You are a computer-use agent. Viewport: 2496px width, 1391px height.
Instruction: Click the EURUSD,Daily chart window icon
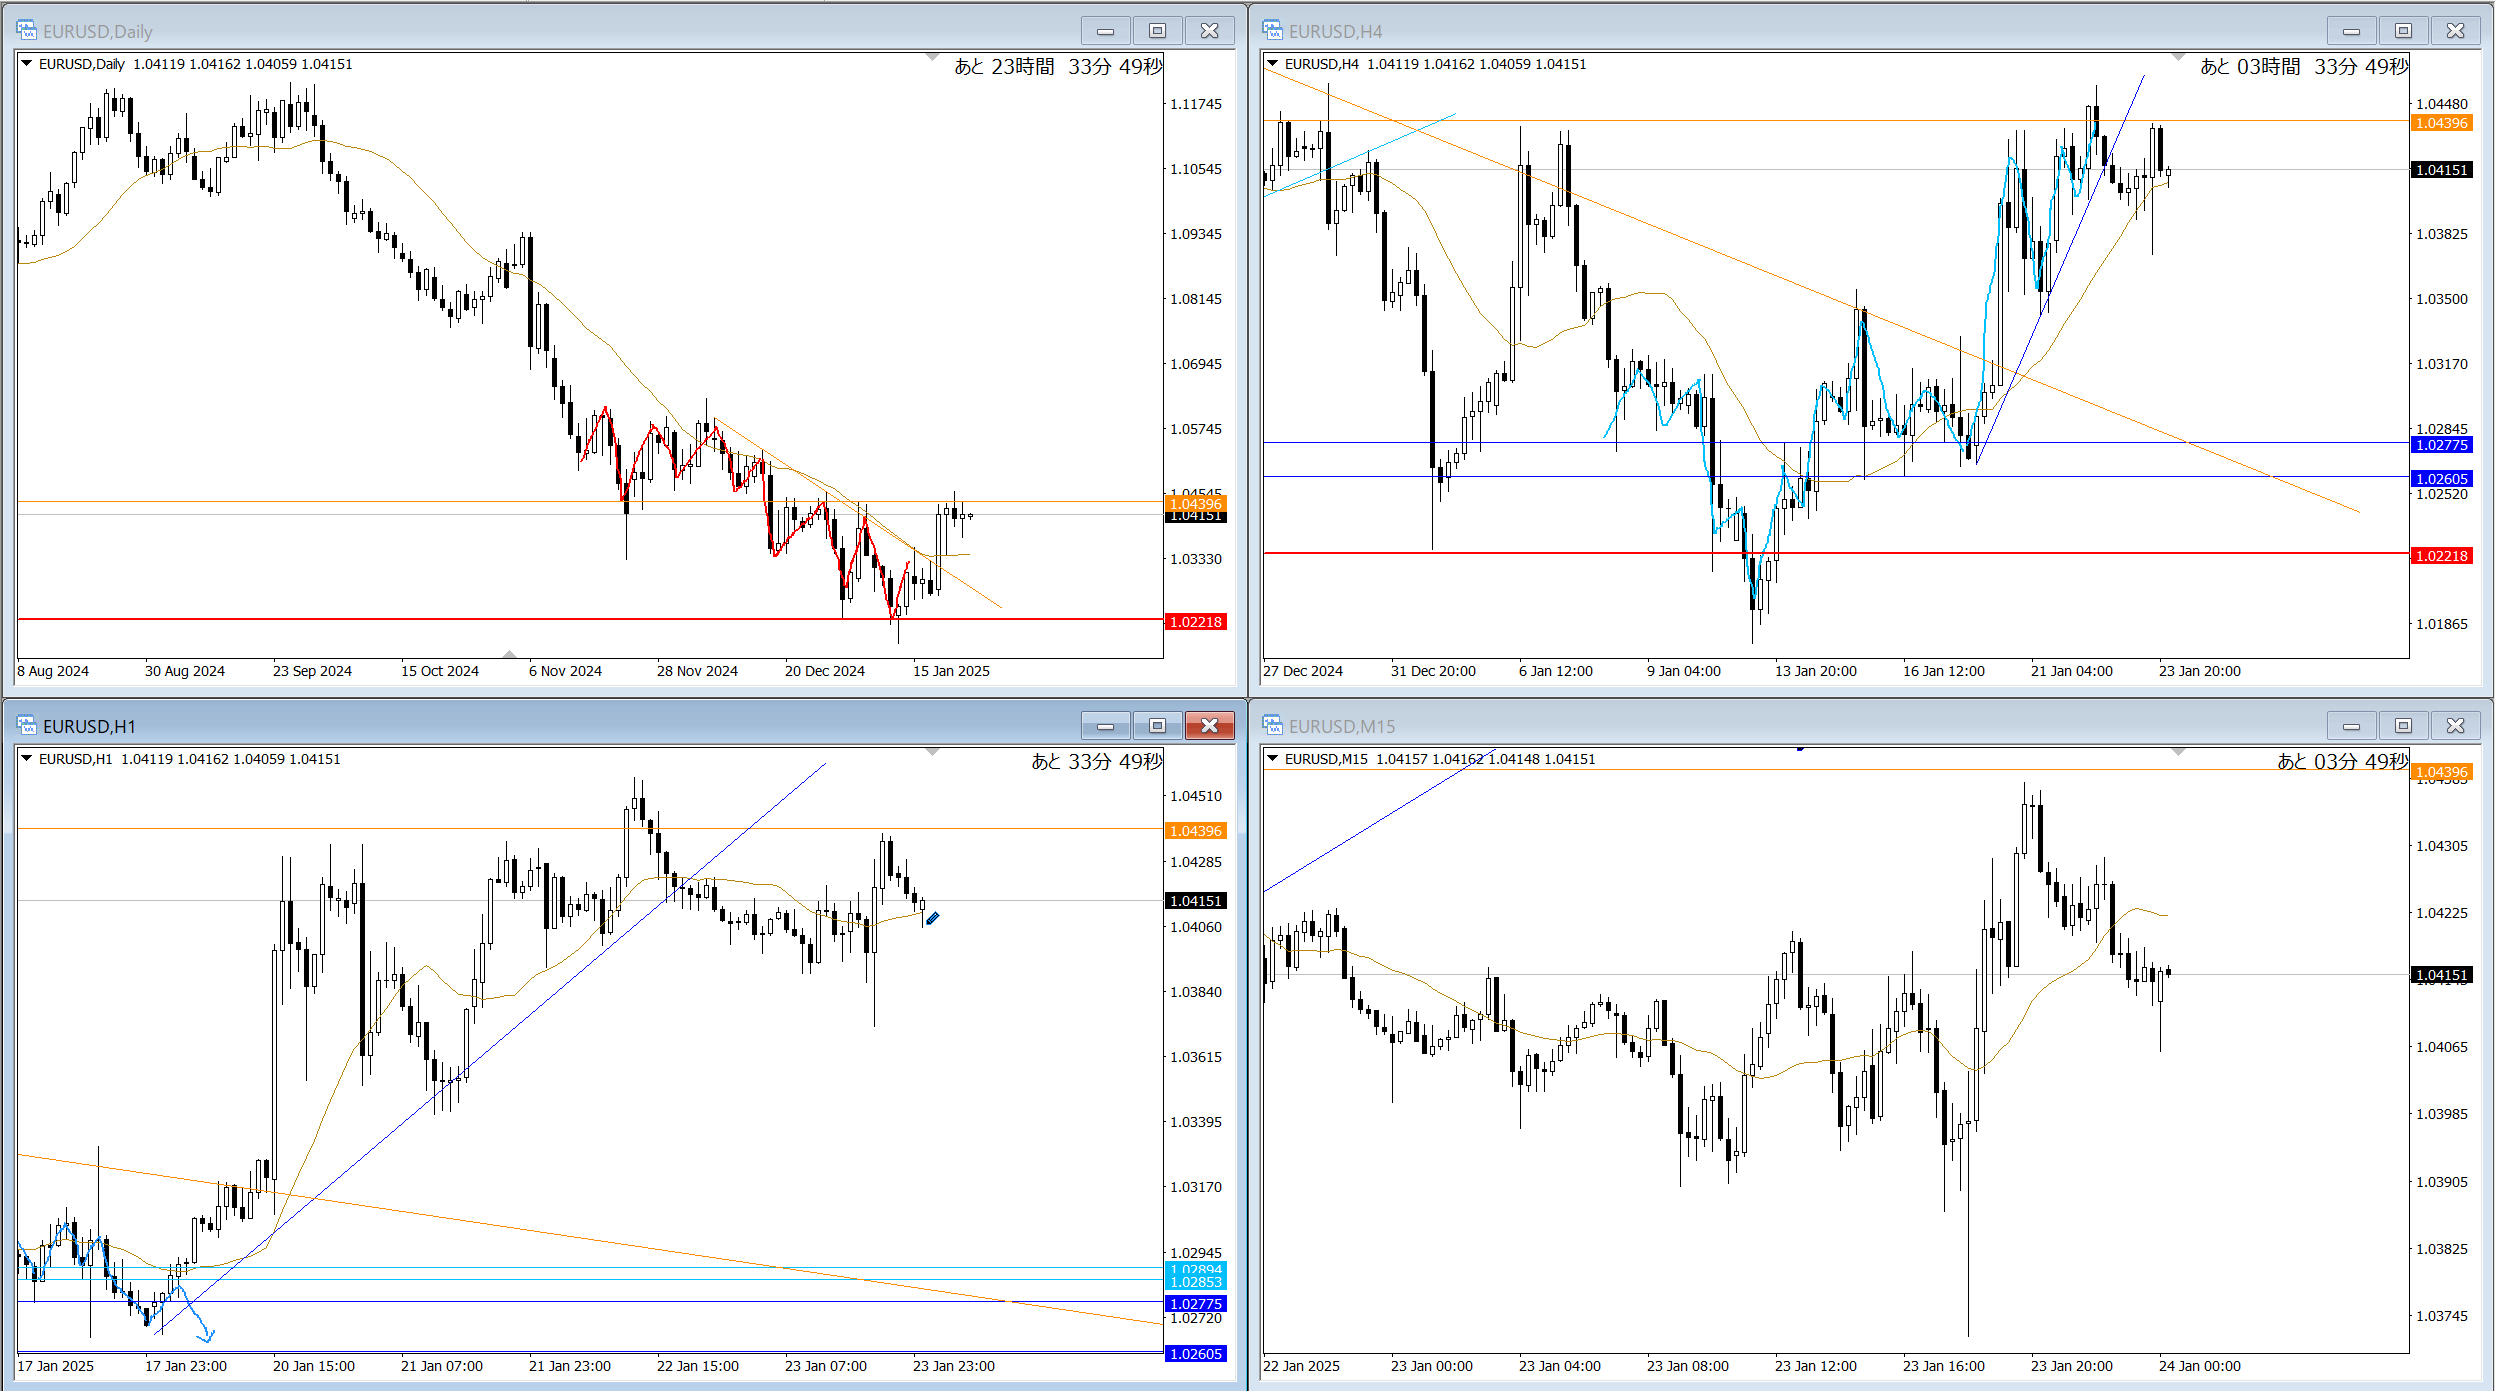[x=26, y=30]
